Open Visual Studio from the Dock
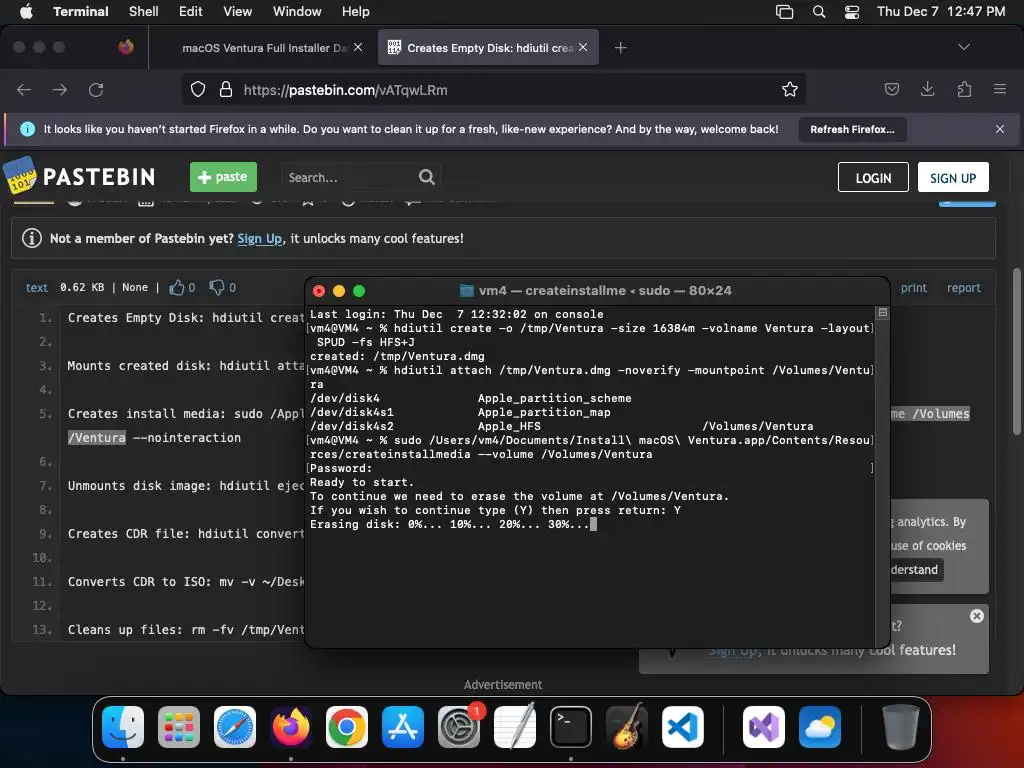The height and width of the screenshot is (768, 1024). pyautogui.click(x=764, y=727)
